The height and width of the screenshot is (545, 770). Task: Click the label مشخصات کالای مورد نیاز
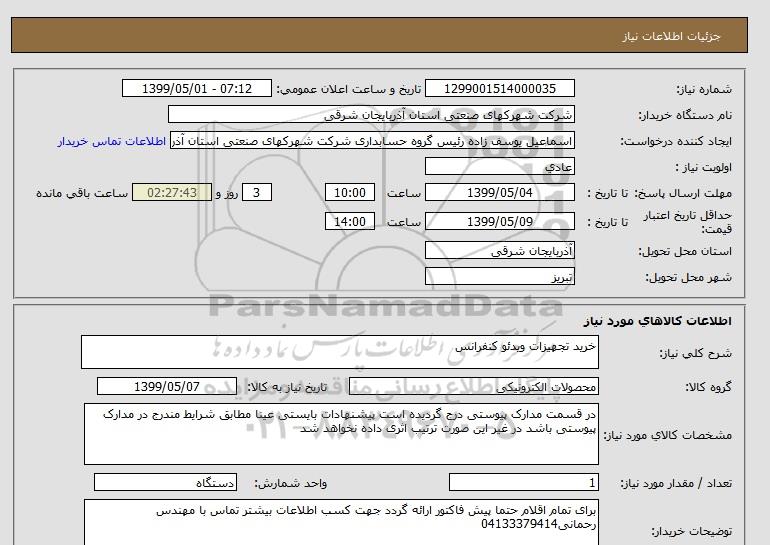click(x=667, y=435)
